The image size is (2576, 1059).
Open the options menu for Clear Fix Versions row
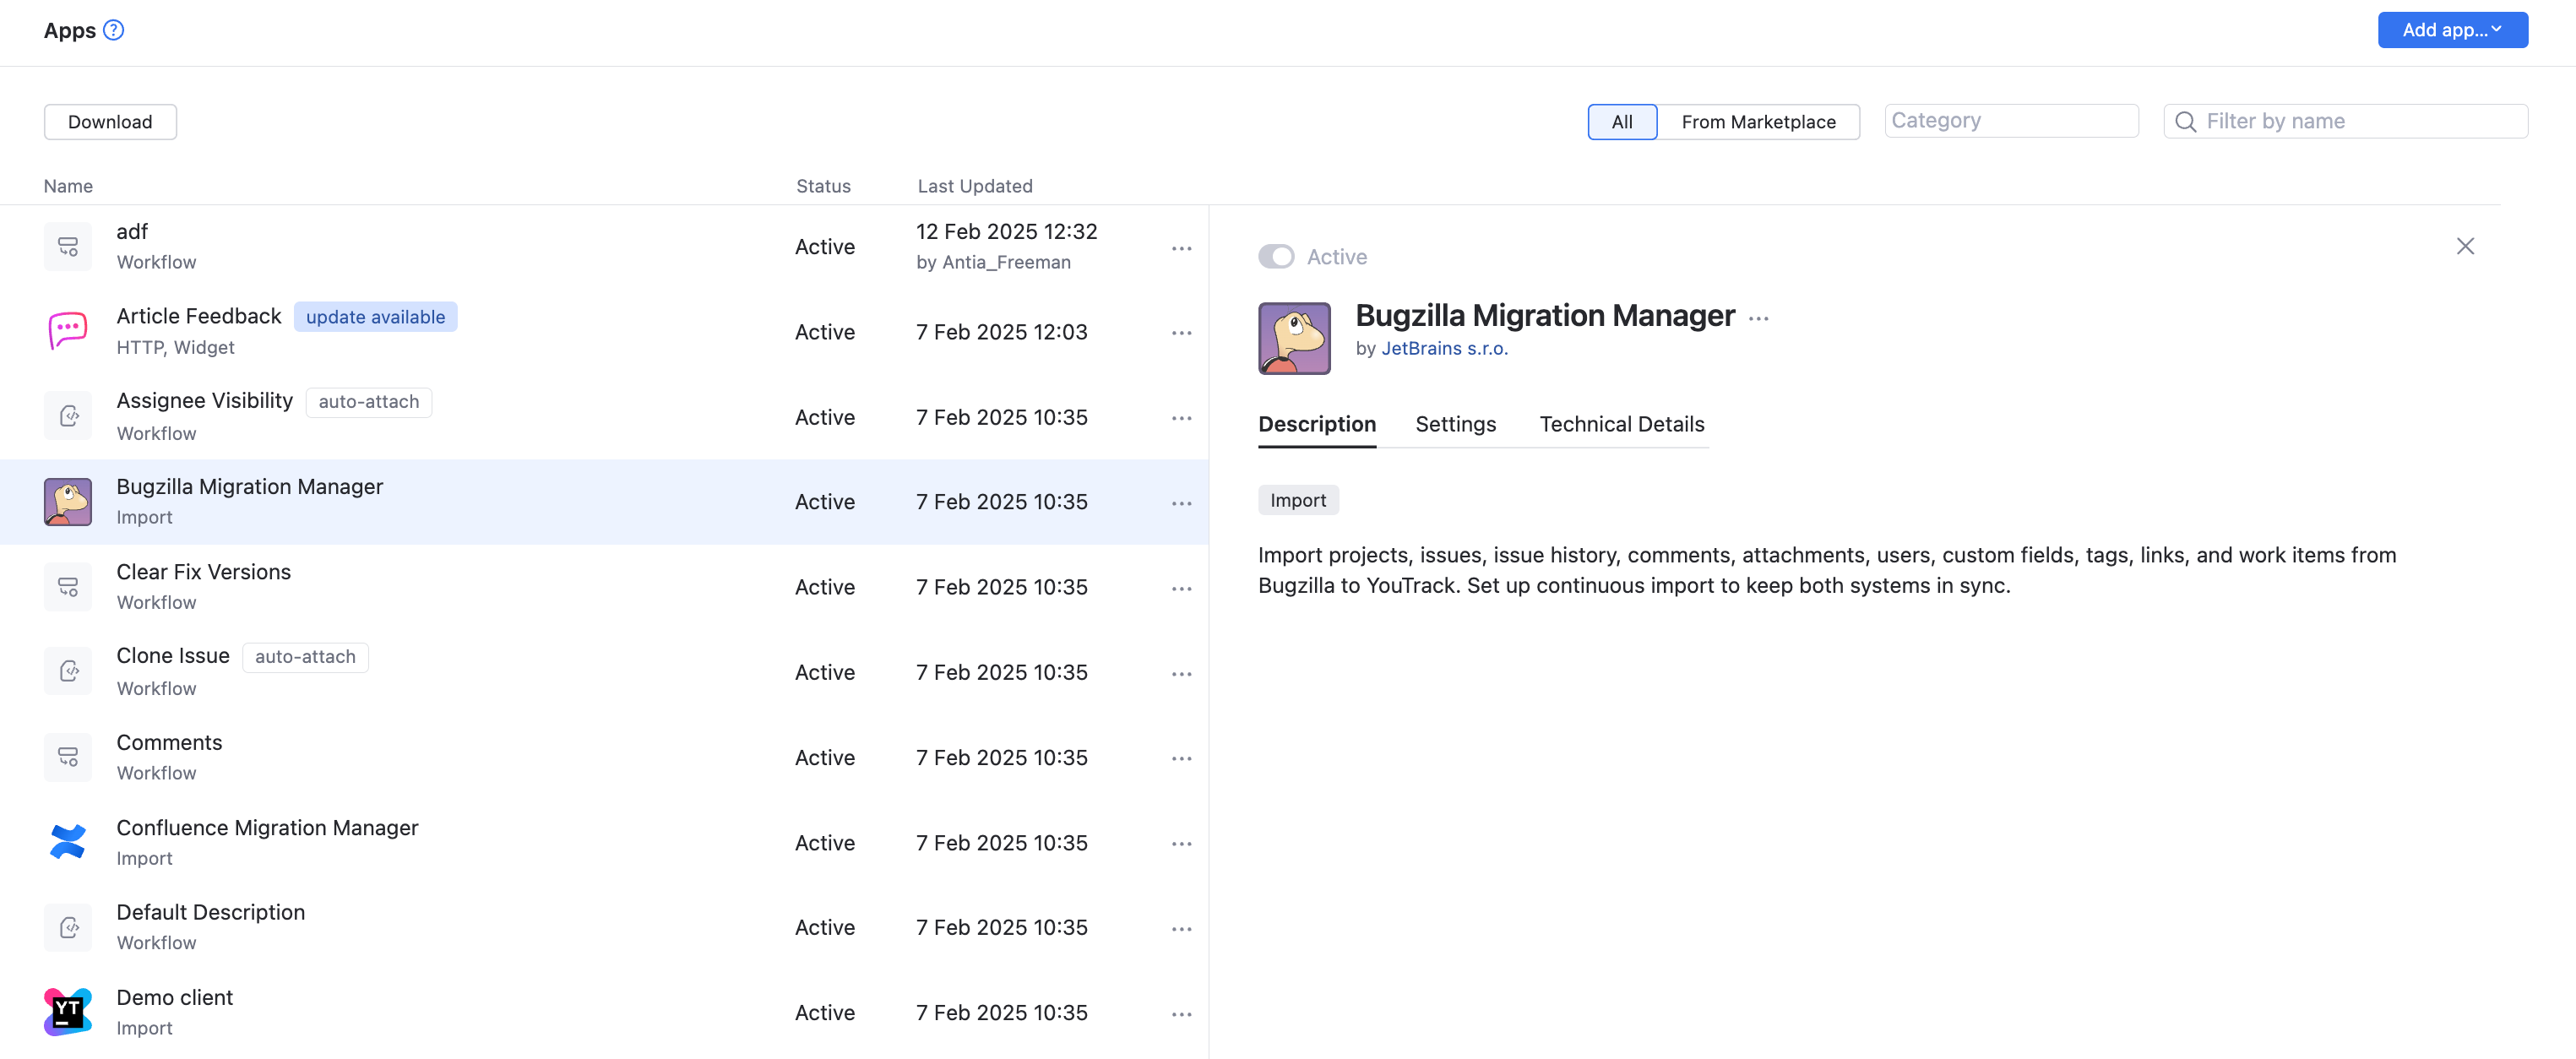point(1182,588)
